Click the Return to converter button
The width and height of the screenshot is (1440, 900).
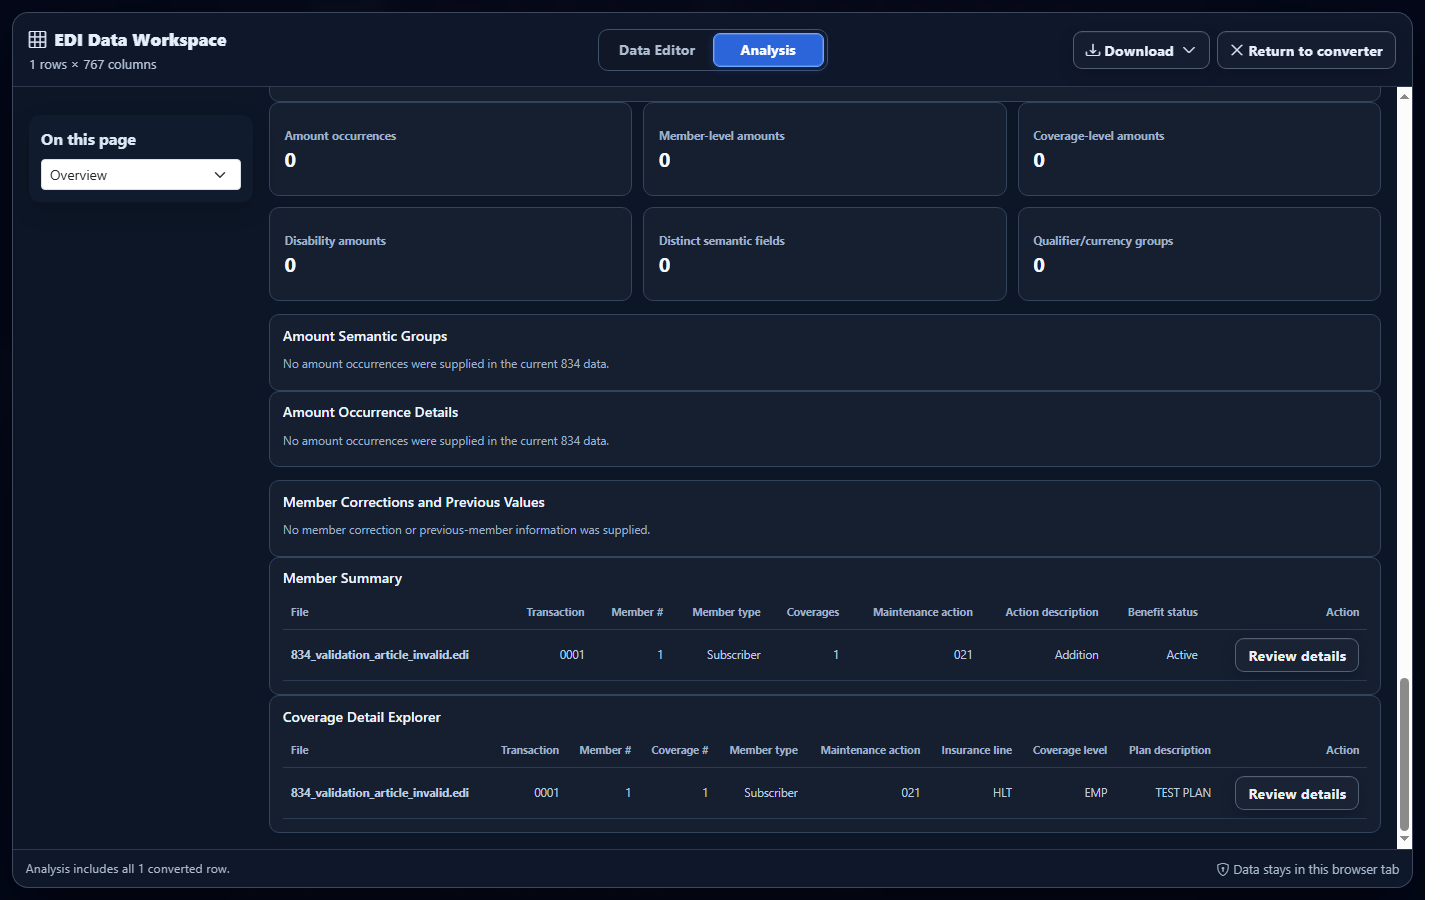click(1306, 50)
